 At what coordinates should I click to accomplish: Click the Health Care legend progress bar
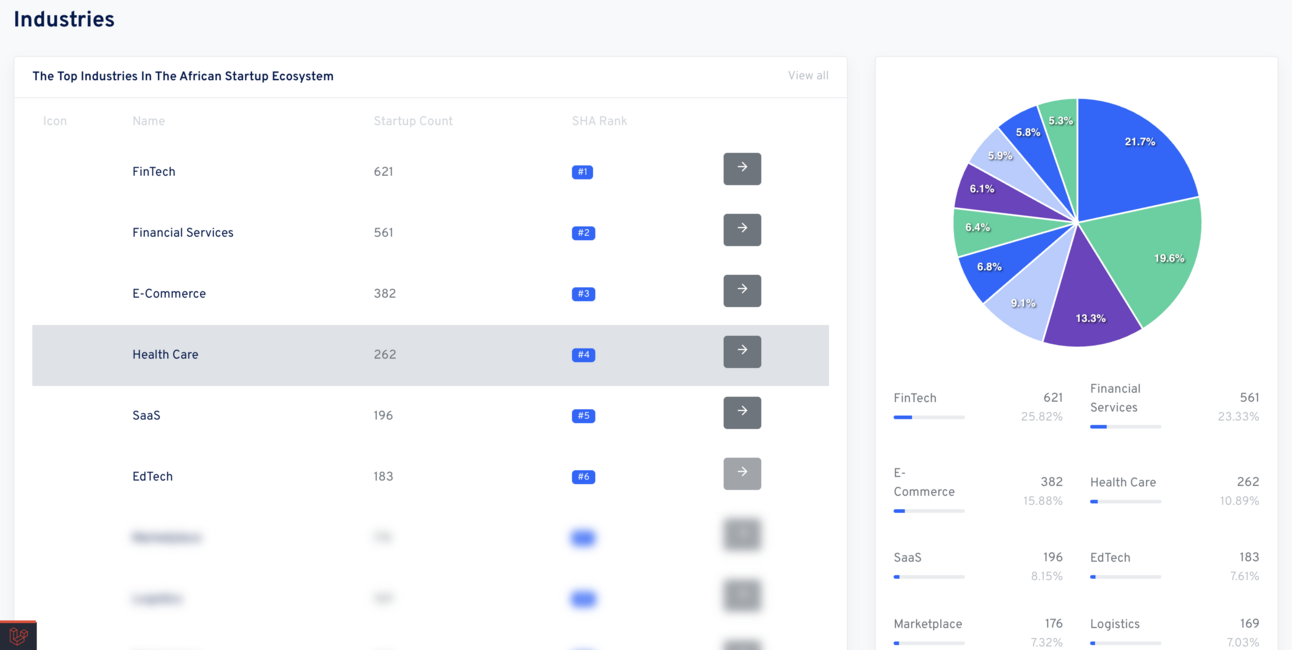click(1126, 501)
